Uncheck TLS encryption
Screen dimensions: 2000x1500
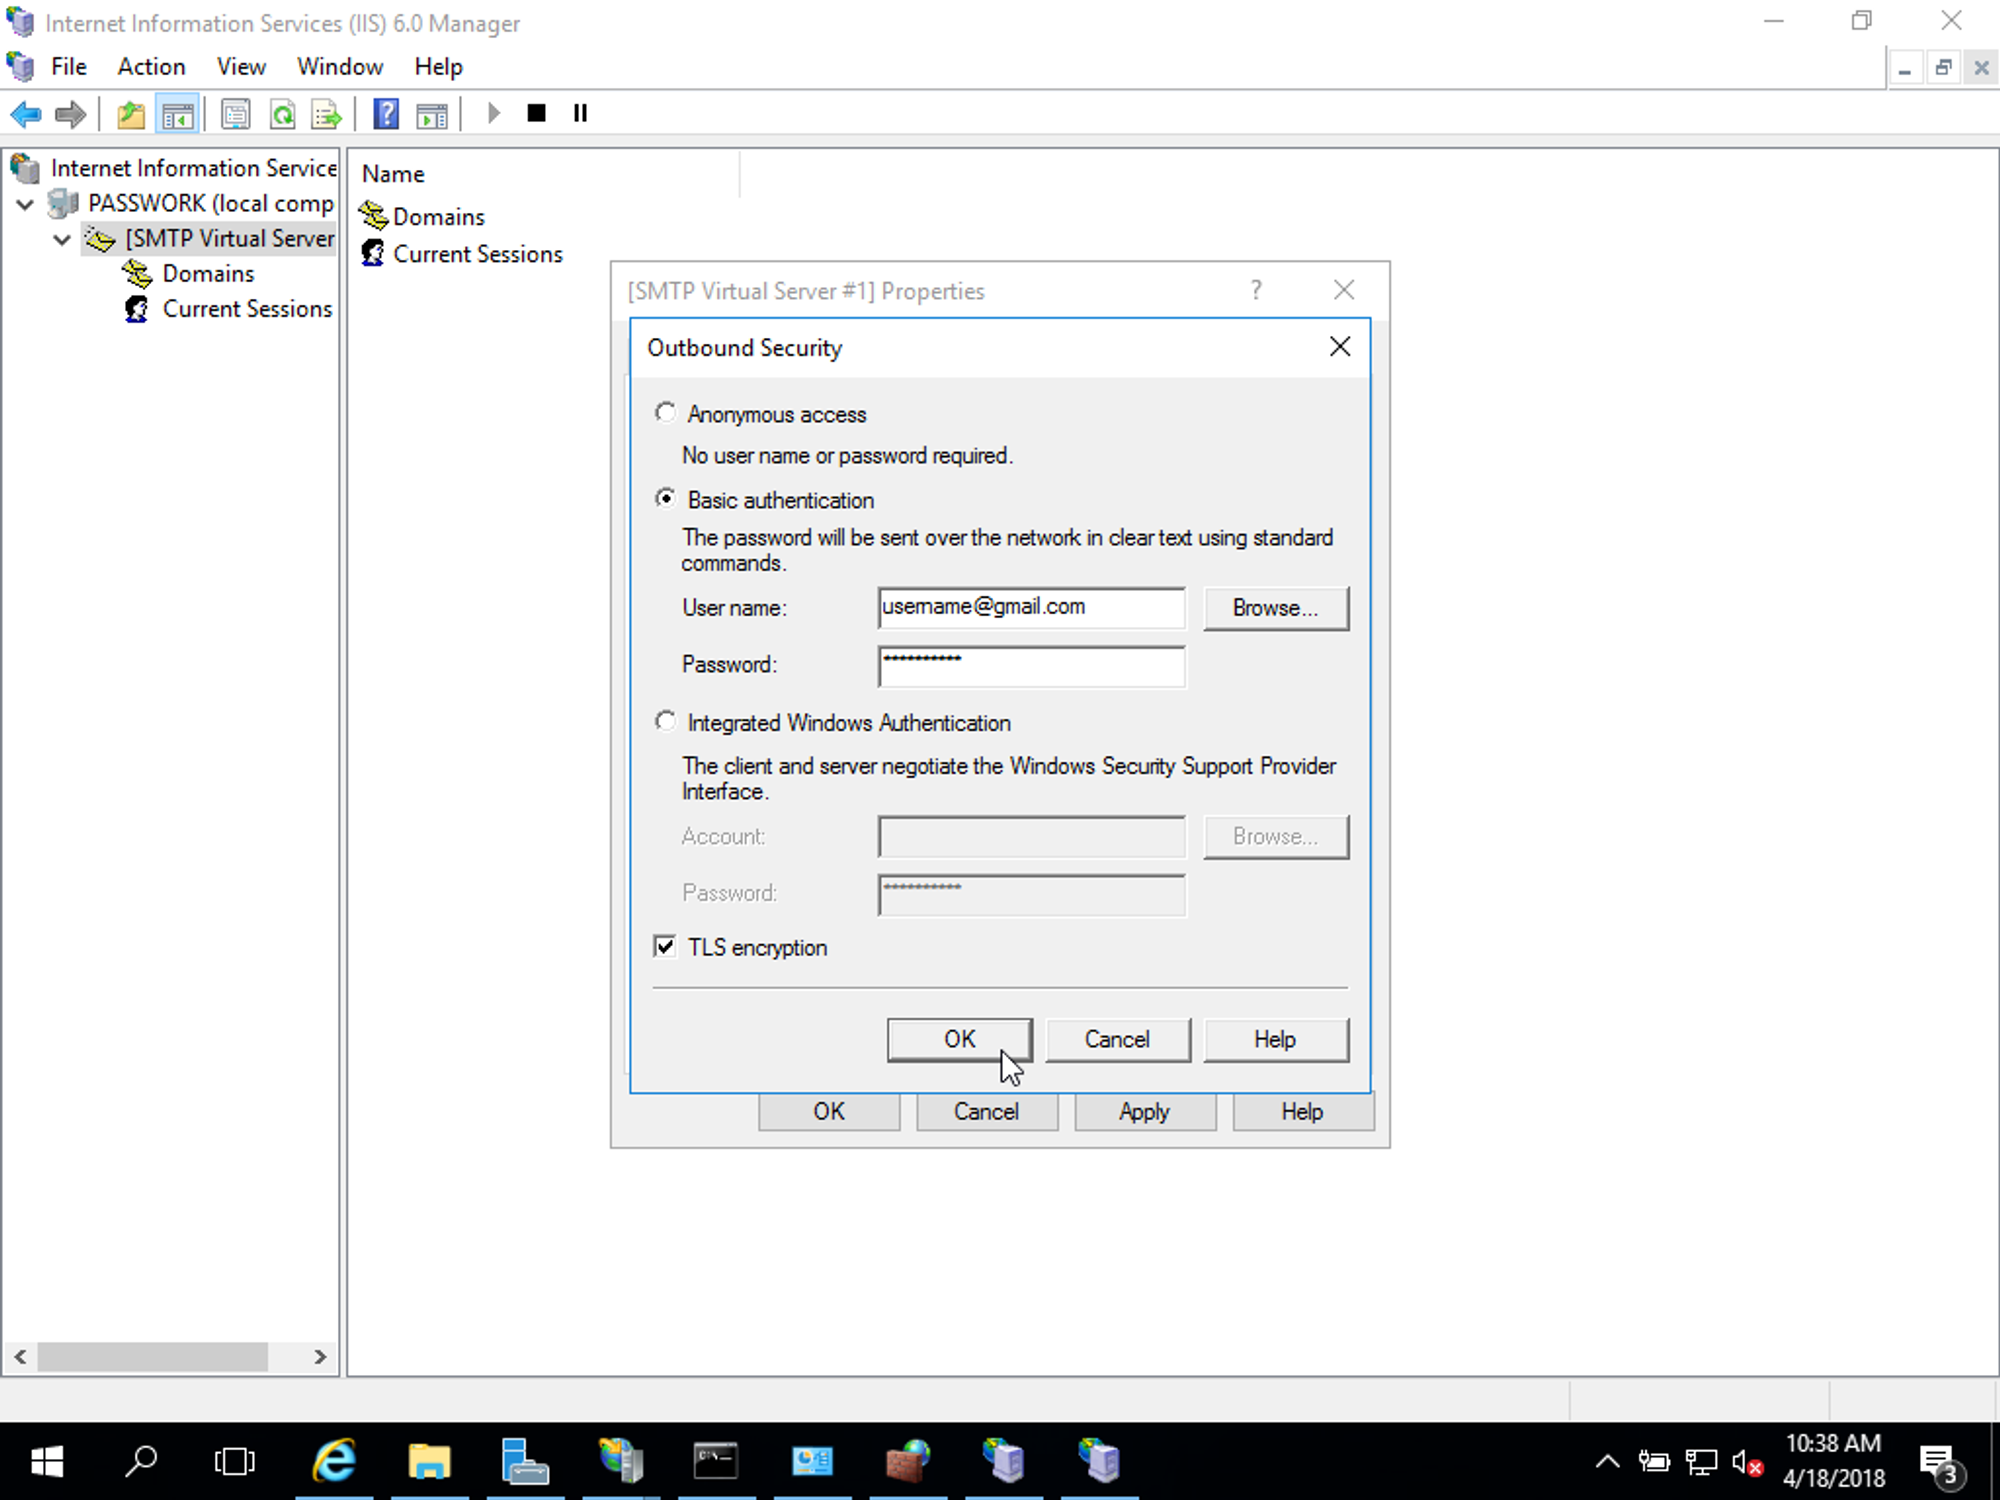pyautogui.click(x=663, y=946)
